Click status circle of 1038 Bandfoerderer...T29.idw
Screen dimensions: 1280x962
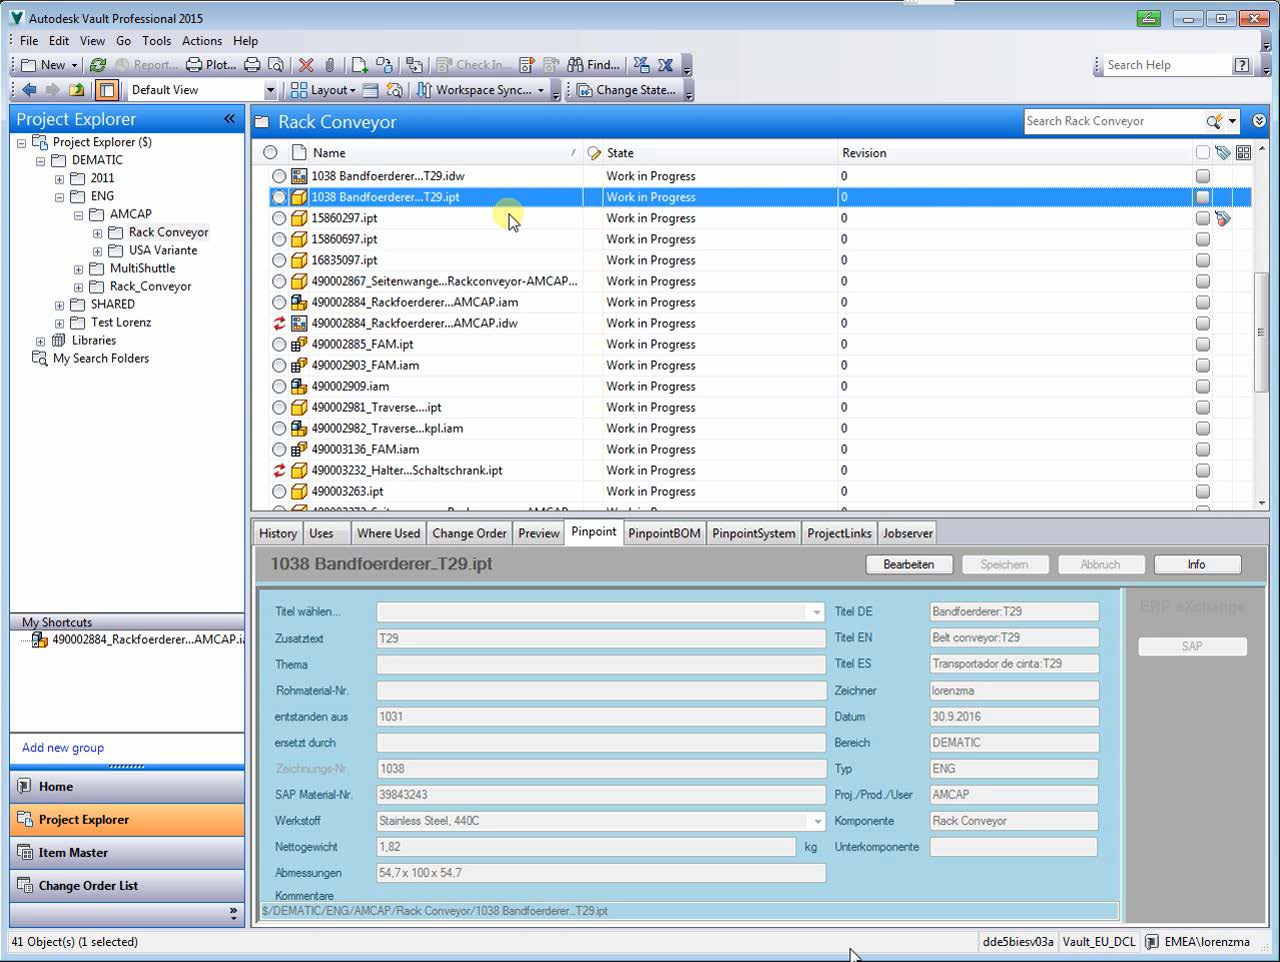pyautogui.click(x=279, y=176)
